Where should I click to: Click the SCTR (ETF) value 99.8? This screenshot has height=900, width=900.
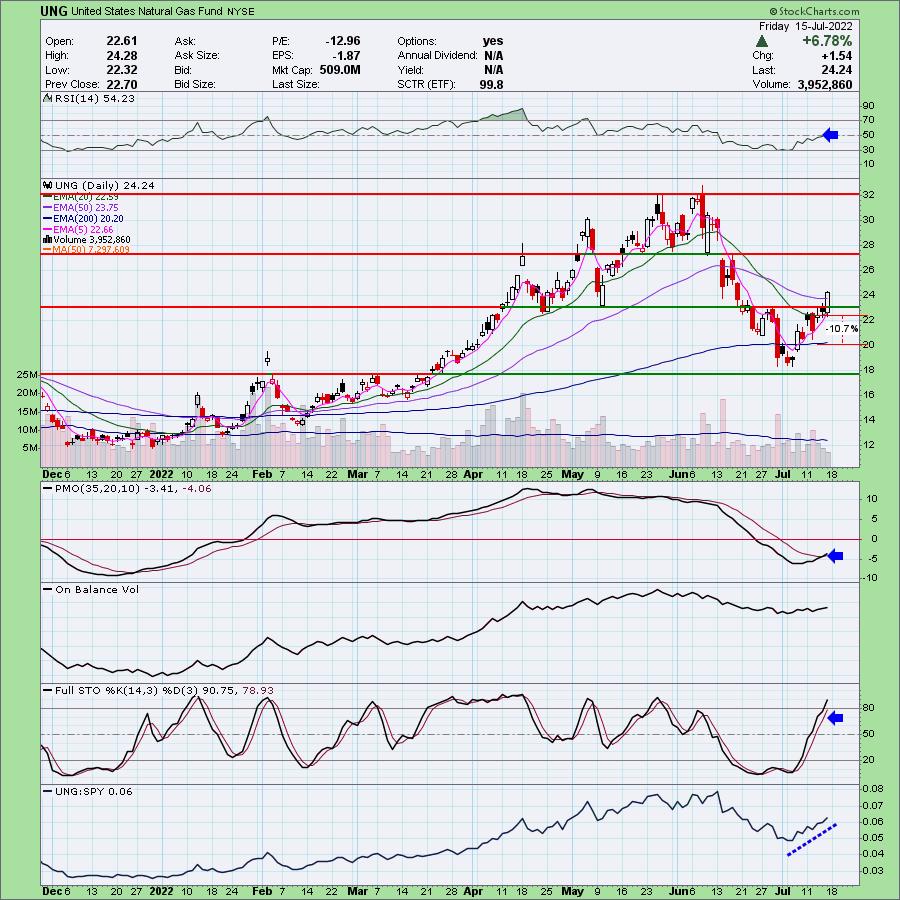pos(491,84)
